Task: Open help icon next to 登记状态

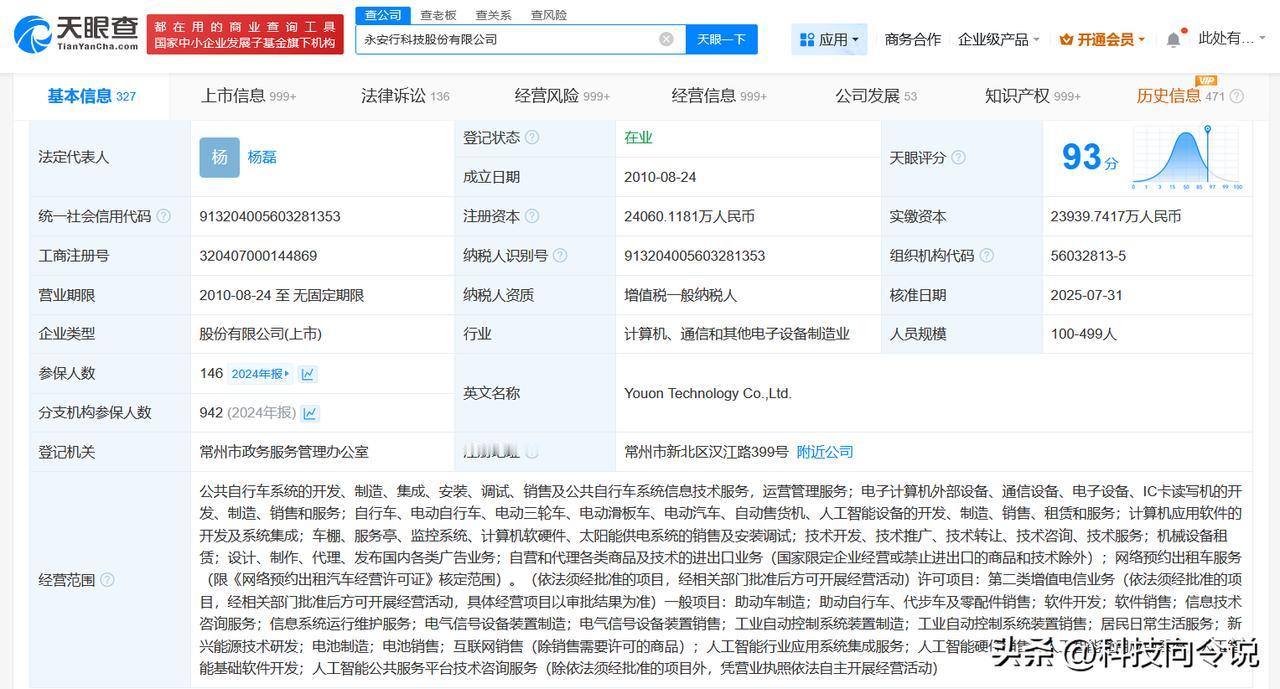Action: [532, 137]
